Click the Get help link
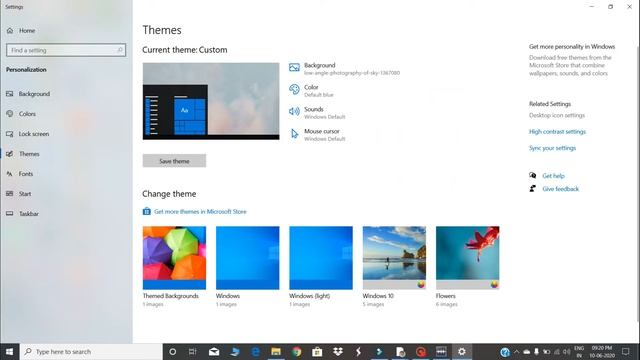Screen dimensions: 640x360 pyautogui.click(x=553, y=176)
